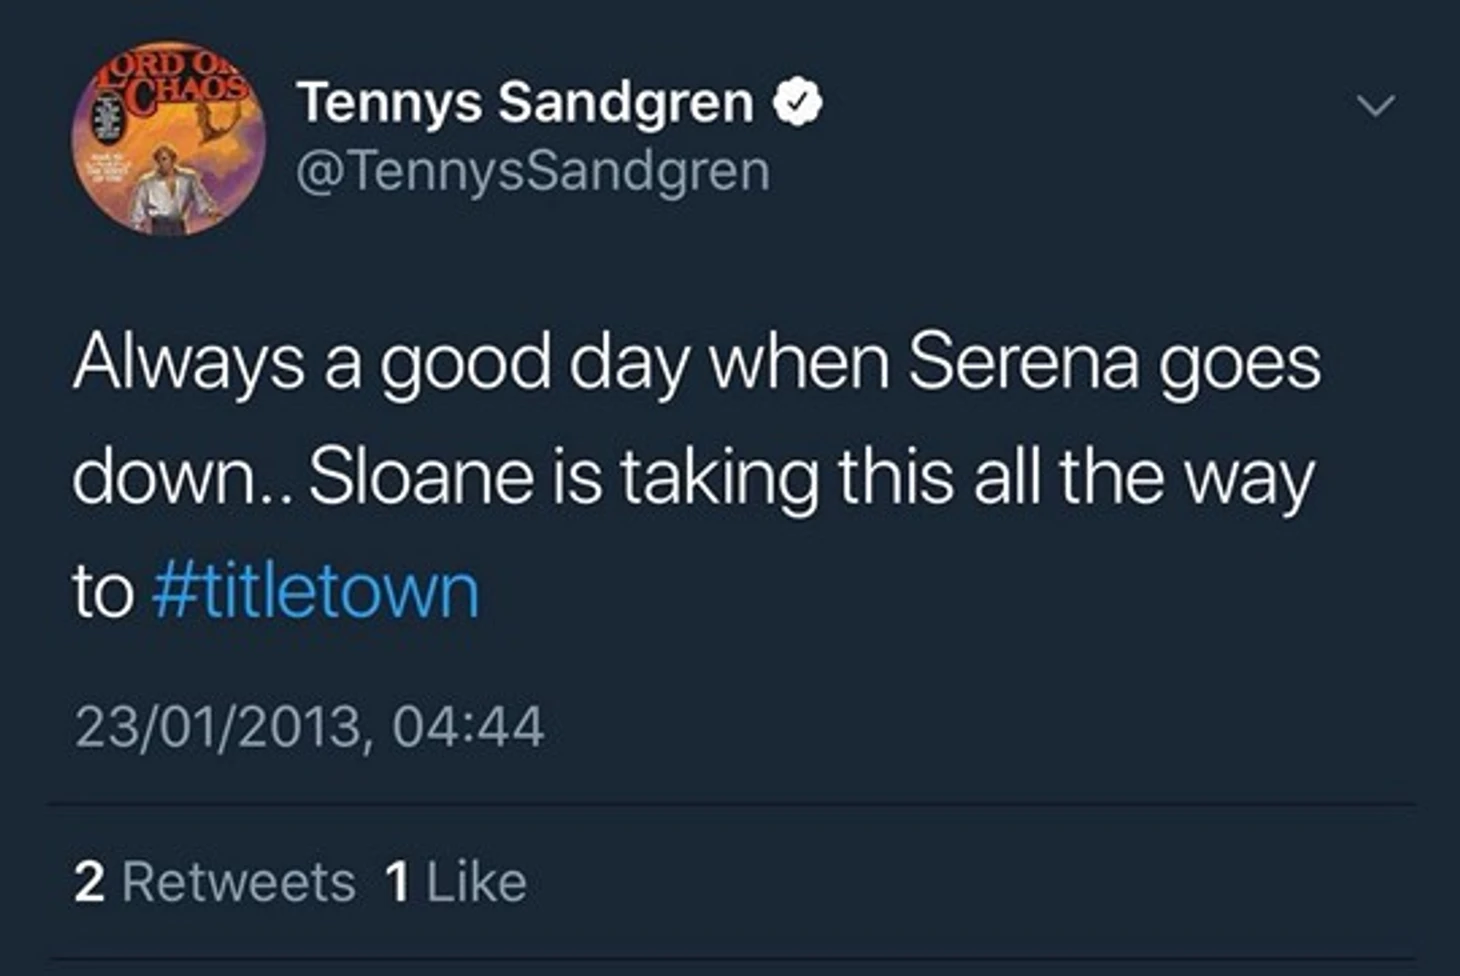Viewport: 1460px width, 976px height.
Task: Click the word Like label
Action: 476,882
